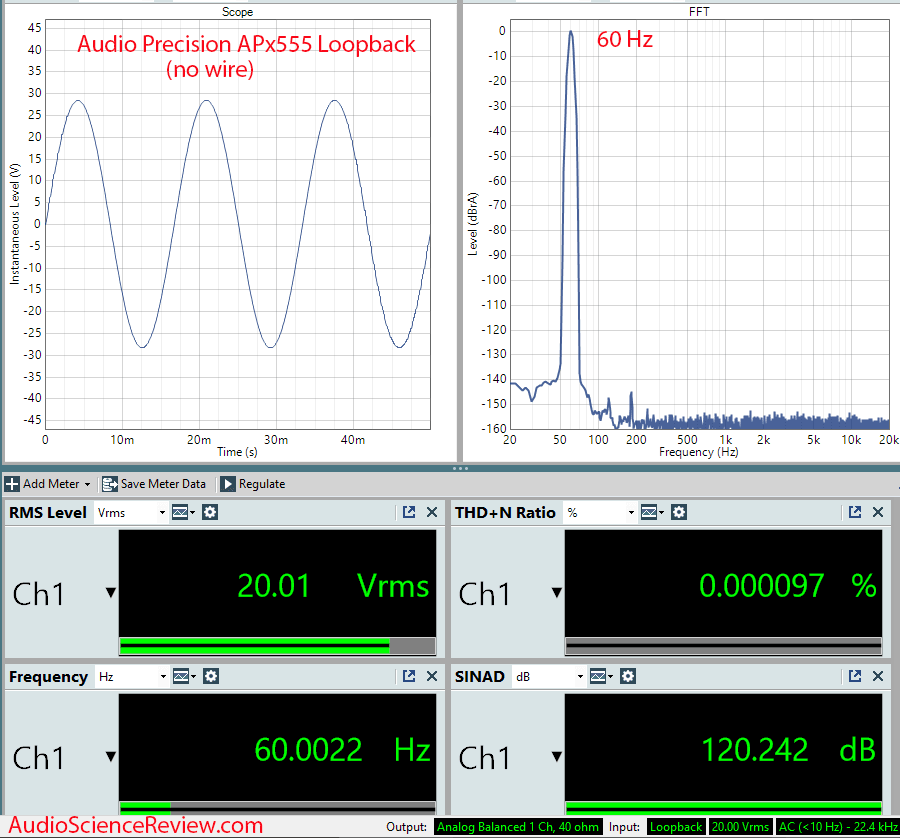900x838 pixels.
Task: Click the THD+N Ratio bargraph
Action: tap(723, 646)
